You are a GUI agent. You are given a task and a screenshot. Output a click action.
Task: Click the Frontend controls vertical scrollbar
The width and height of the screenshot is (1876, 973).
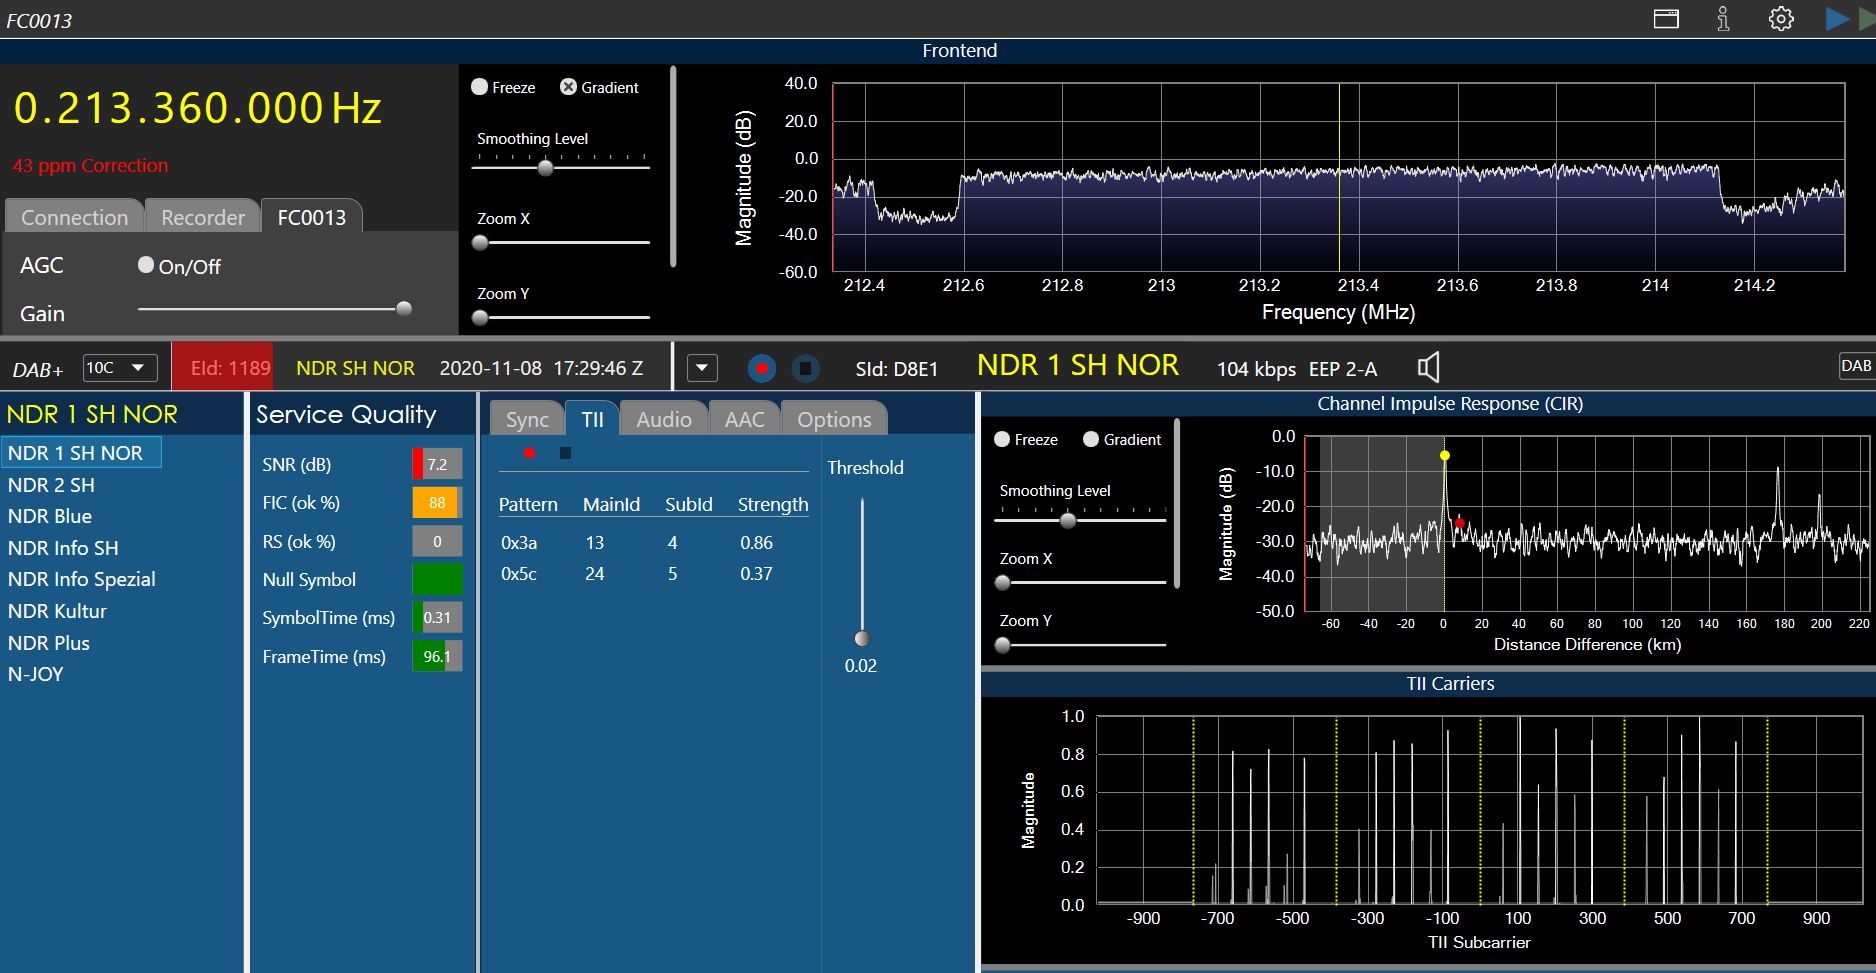tap(673, 166)
